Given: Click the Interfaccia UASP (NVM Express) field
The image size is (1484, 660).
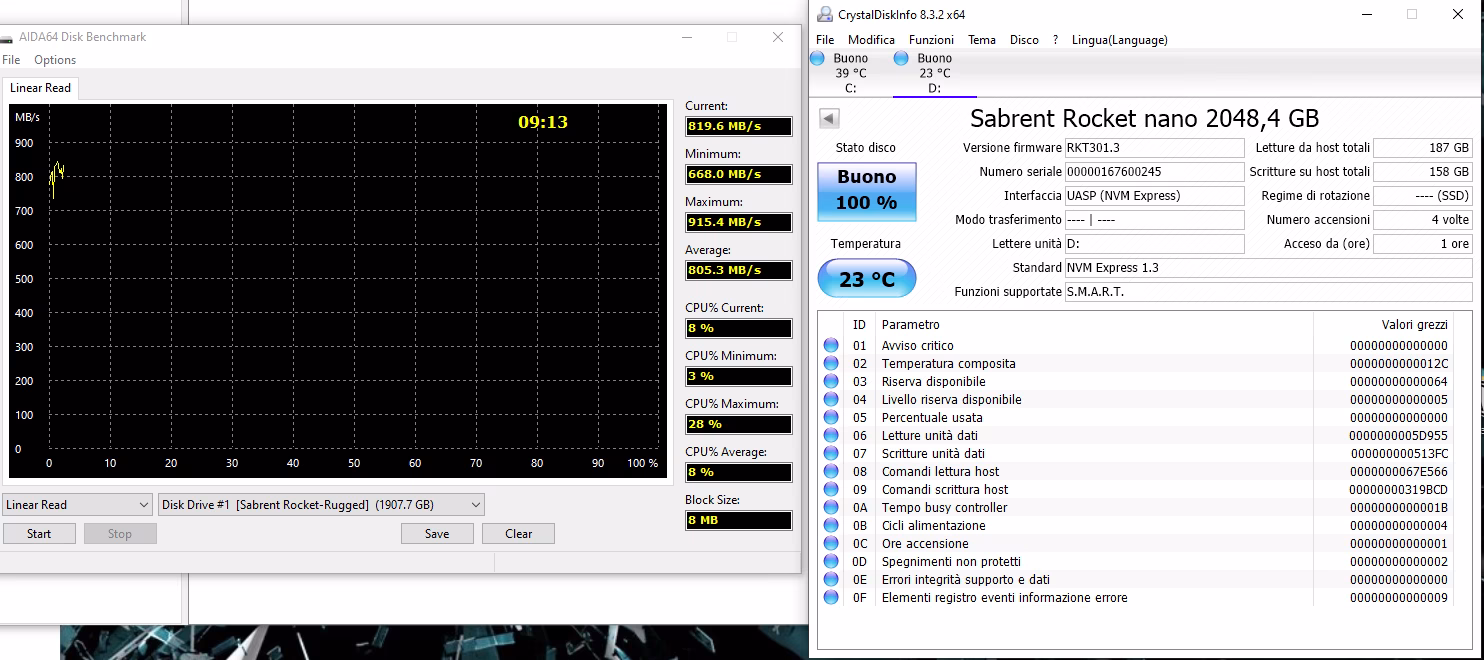Looking at the screenshot, I should pos(1154,196).
